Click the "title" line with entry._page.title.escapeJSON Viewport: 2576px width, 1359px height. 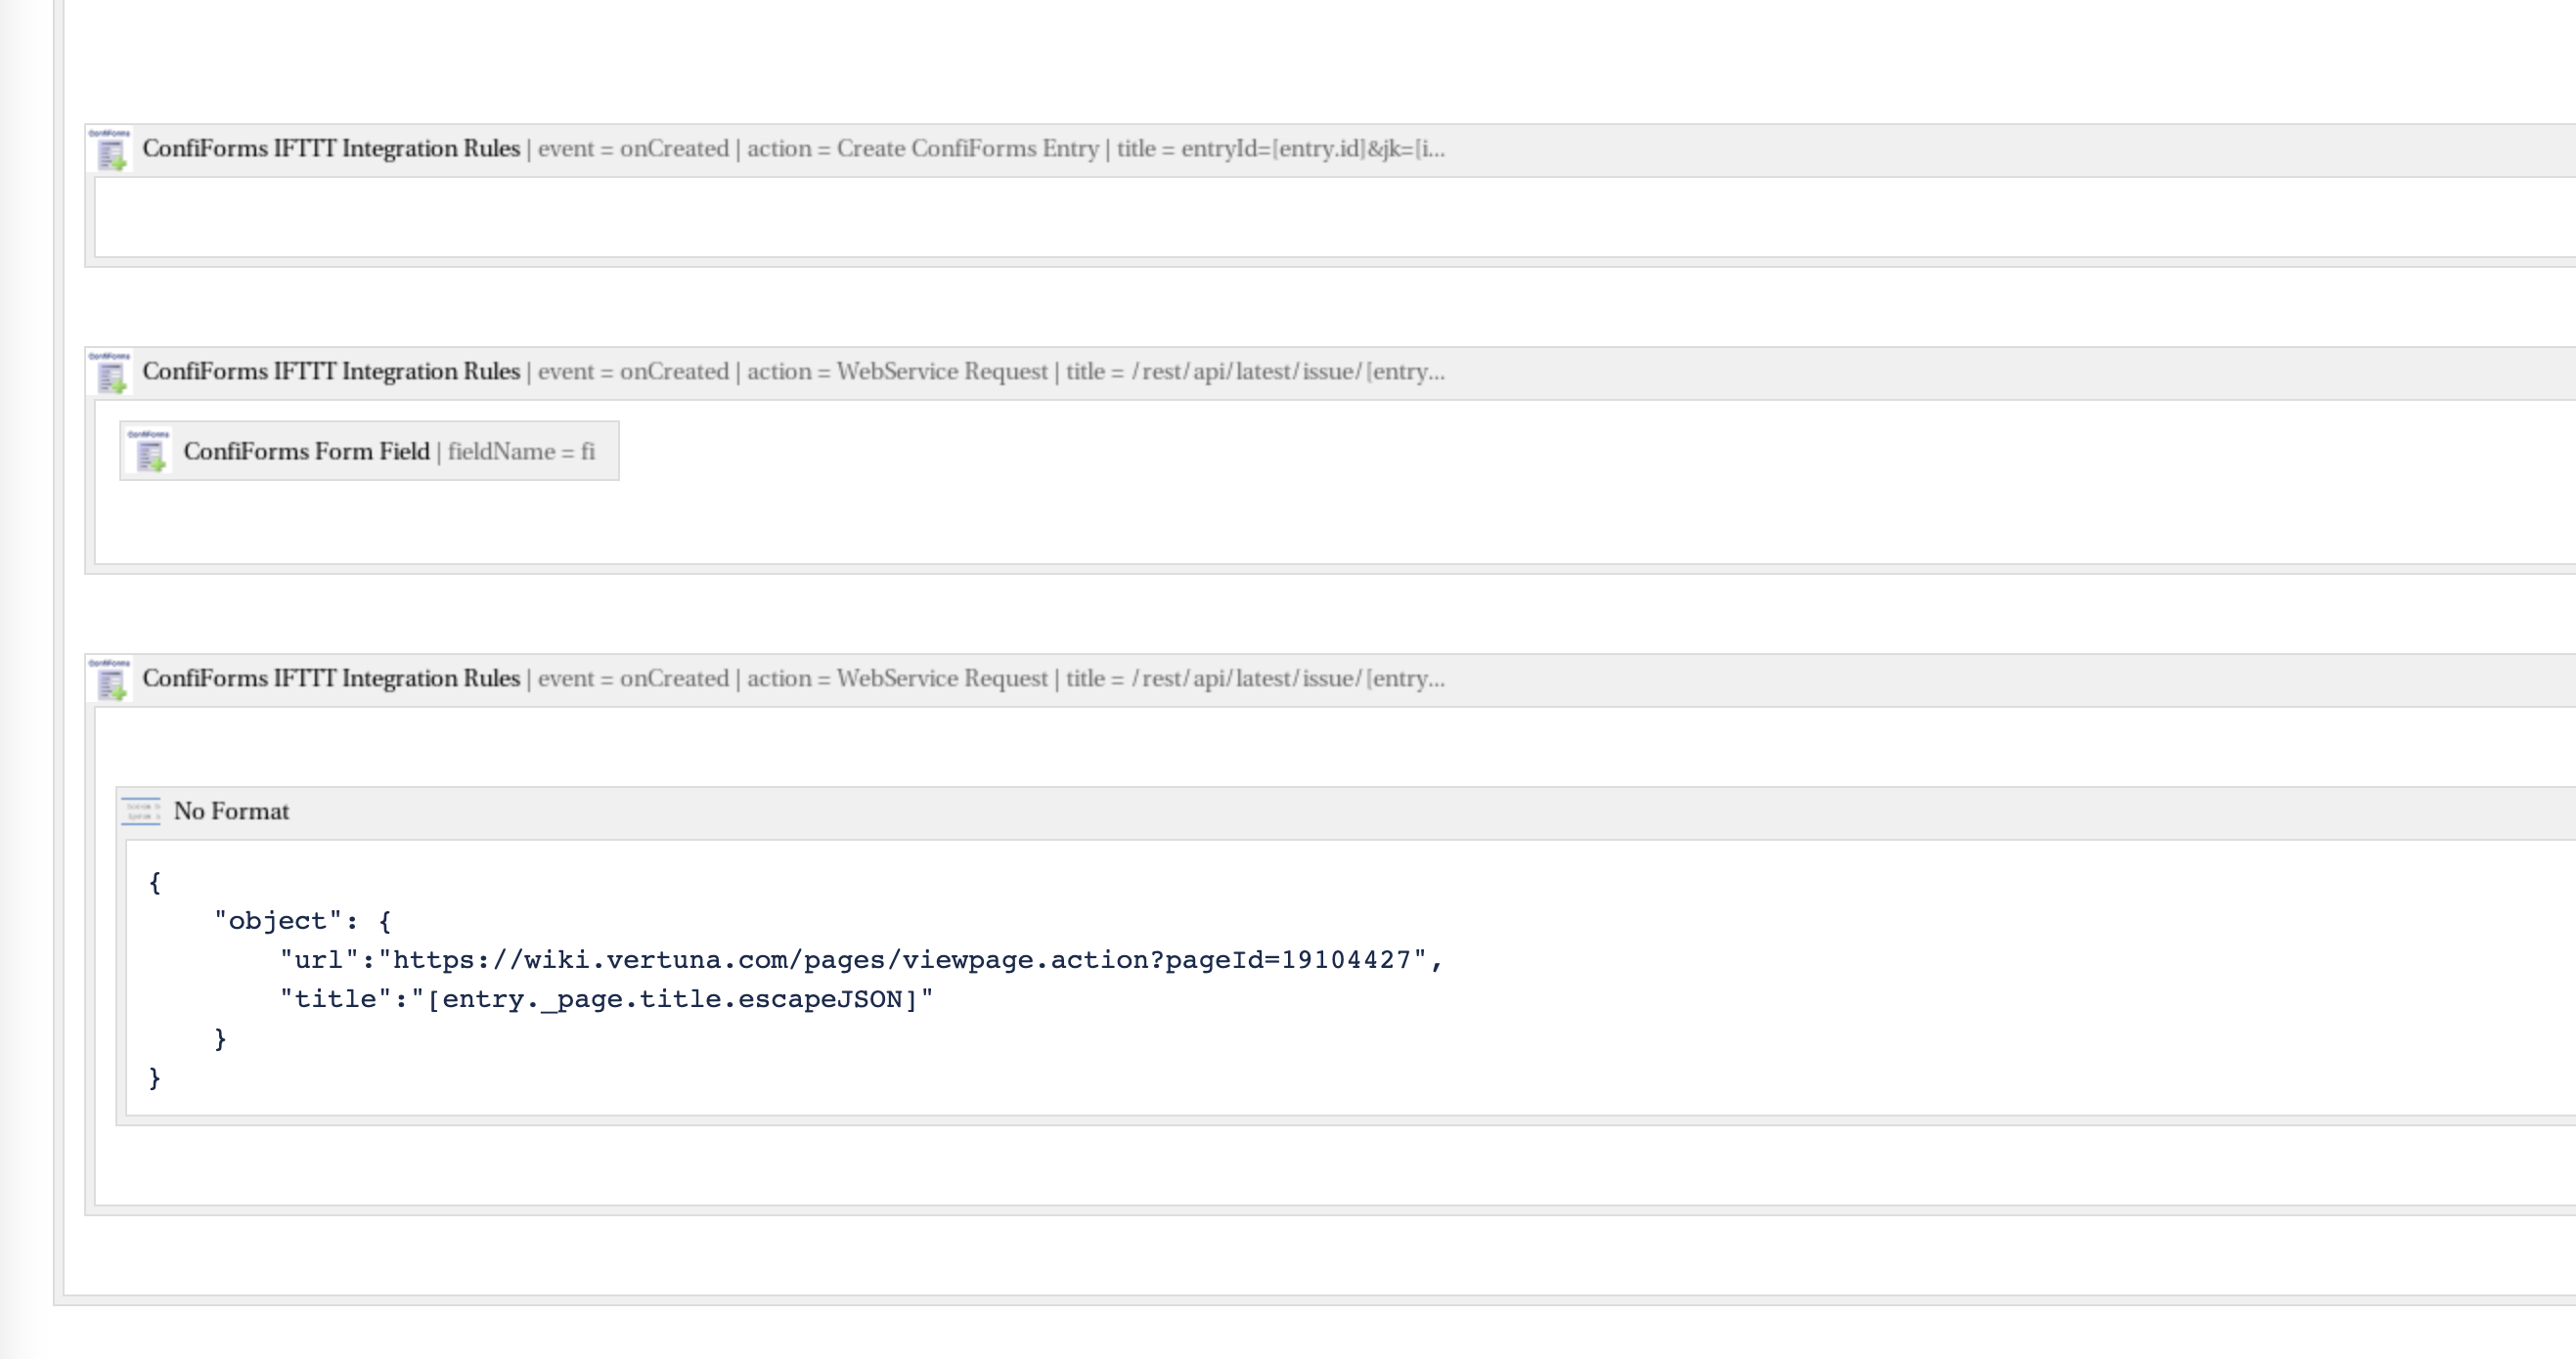click(606, 999)
